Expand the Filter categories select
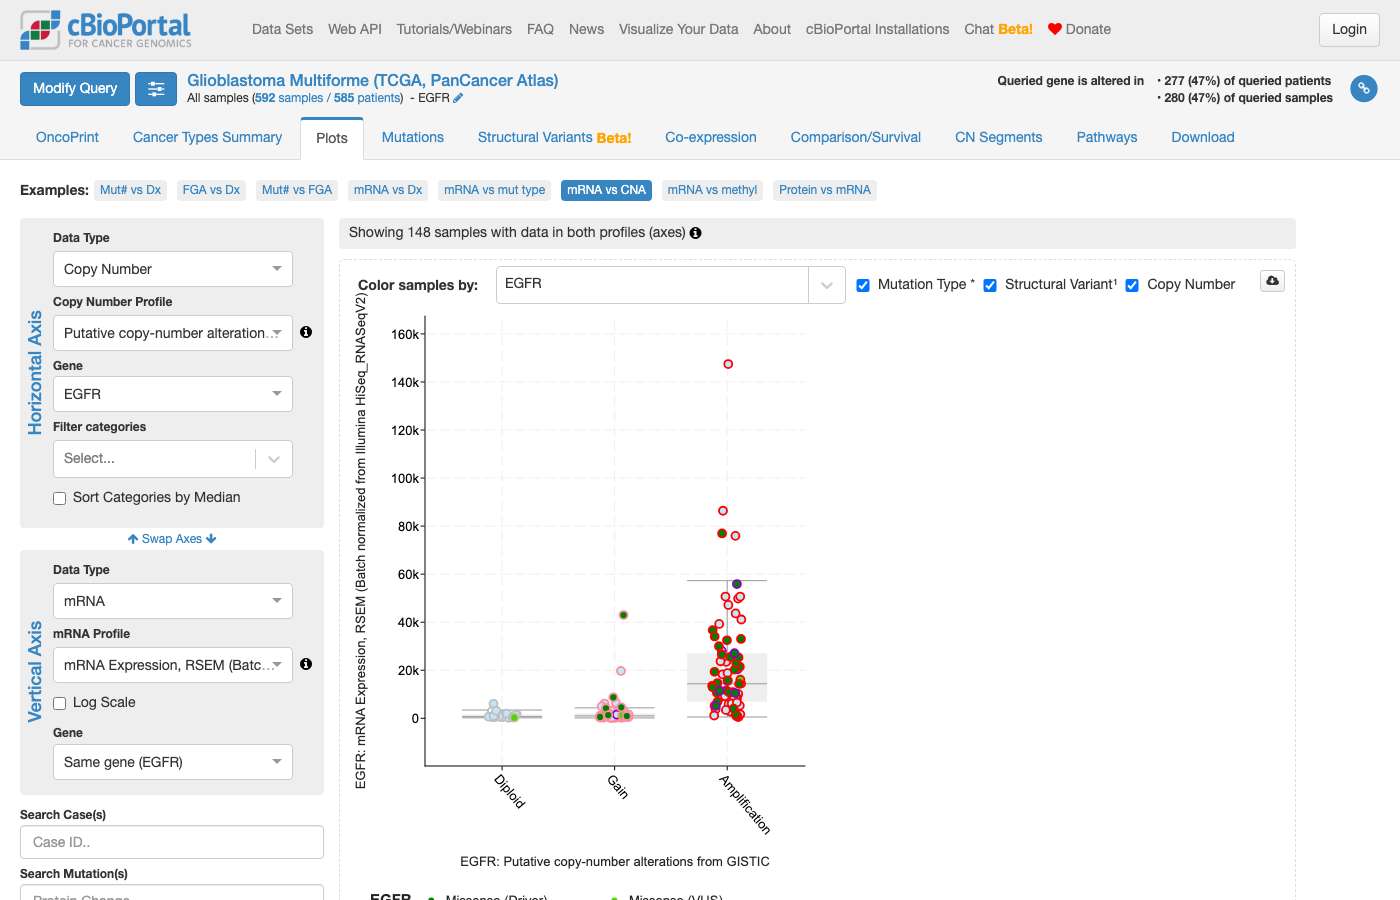Screen dimensions: 1400x900 click(173, 459)
